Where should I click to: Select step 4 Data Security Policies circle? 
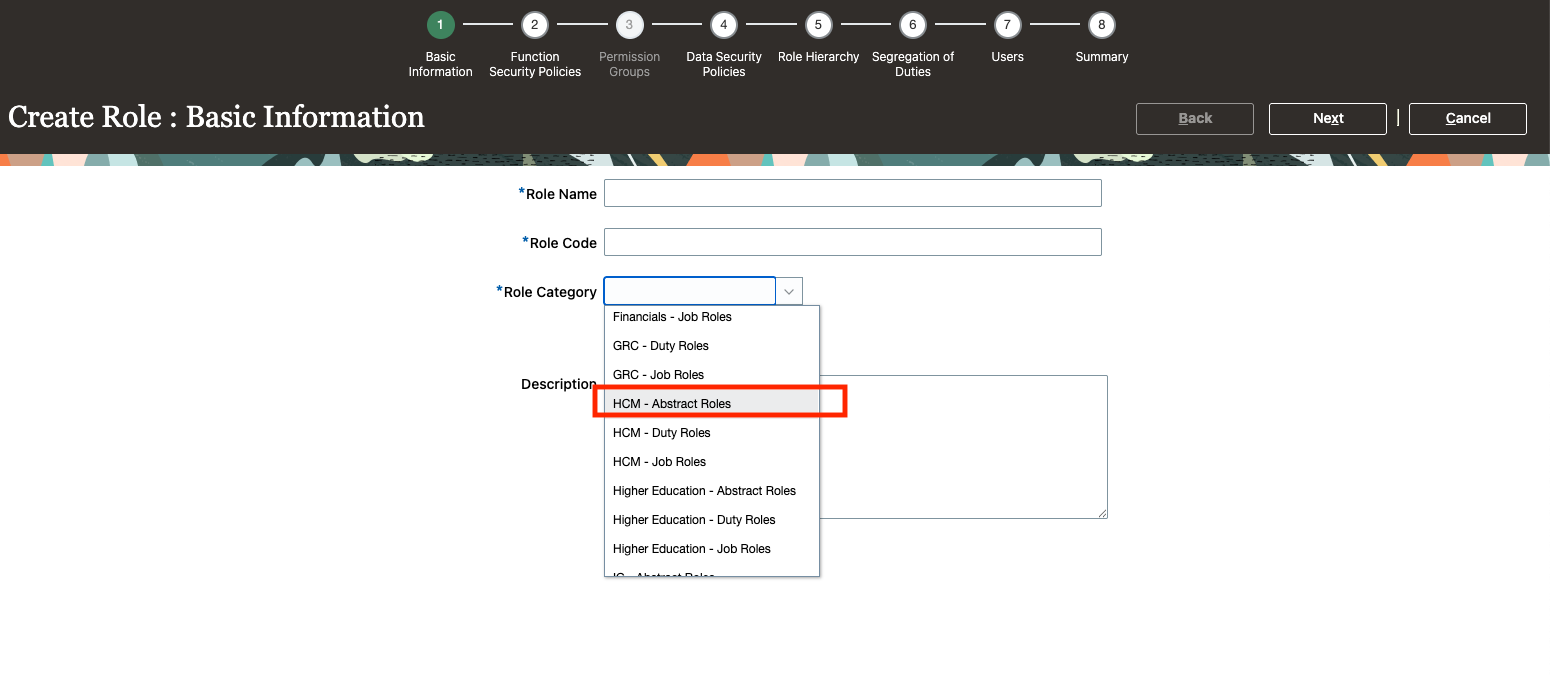click(723, 25)
